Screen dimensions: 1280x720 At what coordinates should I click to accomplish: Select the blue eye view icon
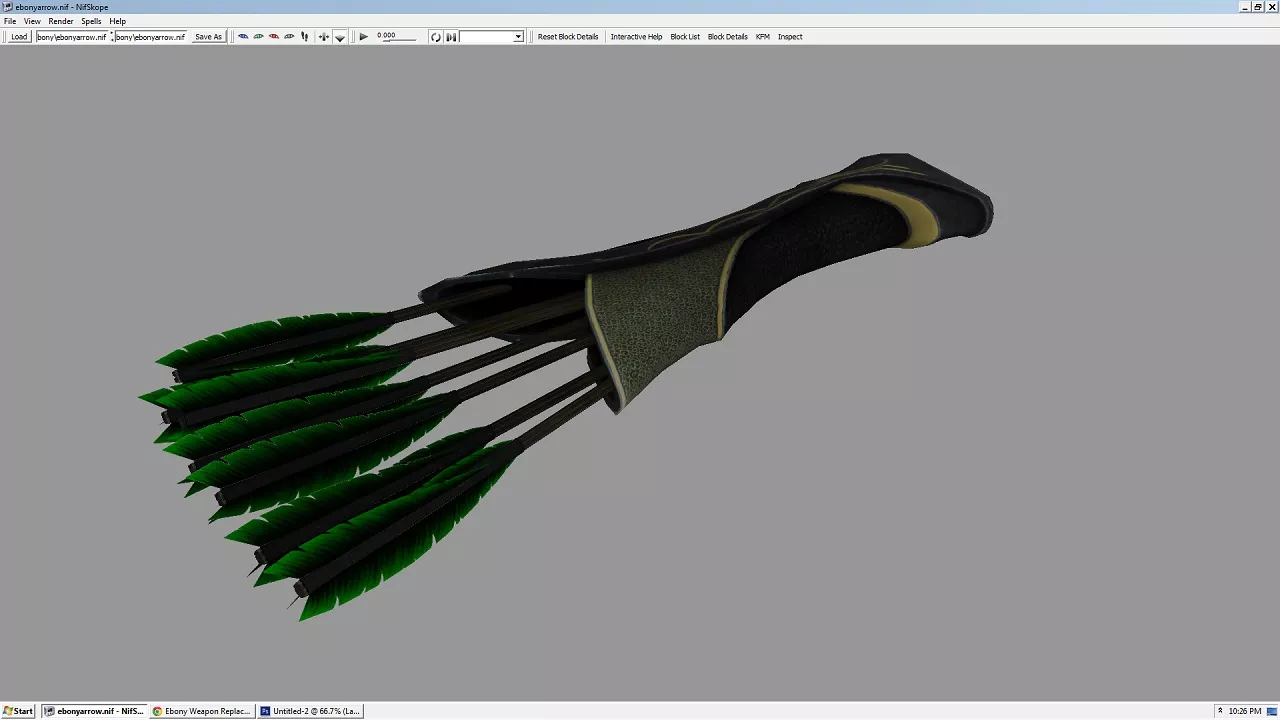[x=243, y=37]
